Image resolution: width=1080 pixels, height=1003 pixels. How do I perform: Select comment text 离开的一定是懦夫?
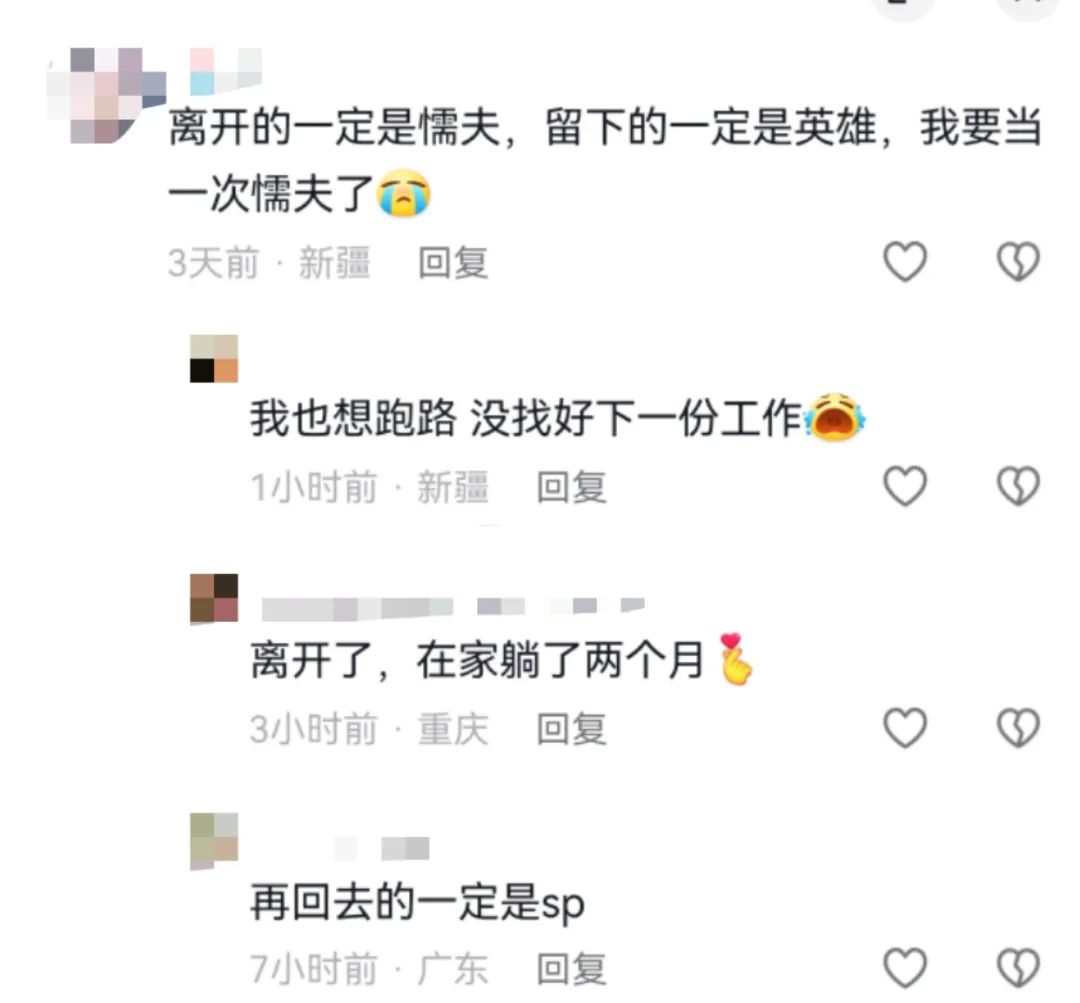[x=334, y=128]
